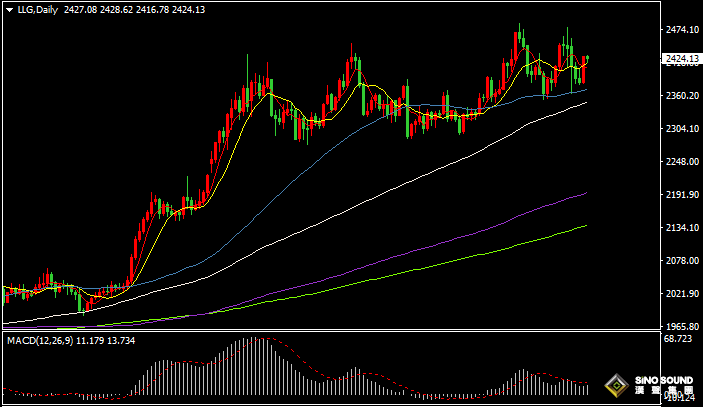Click the 2360.20 price axis label
The height and width of the screenshot is (407, 703).
pyautogui.click(x=681, y=96)
